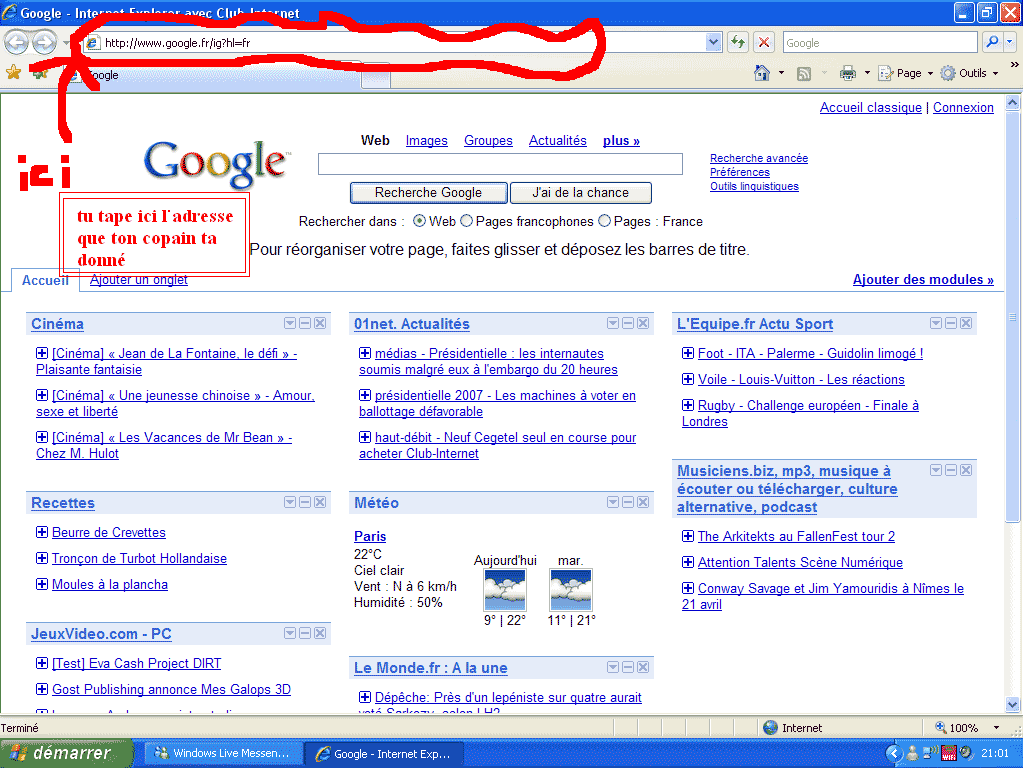Switch to the Images search tab
The height and width of the screenshot is (768, 1024).
pos(426,140)
